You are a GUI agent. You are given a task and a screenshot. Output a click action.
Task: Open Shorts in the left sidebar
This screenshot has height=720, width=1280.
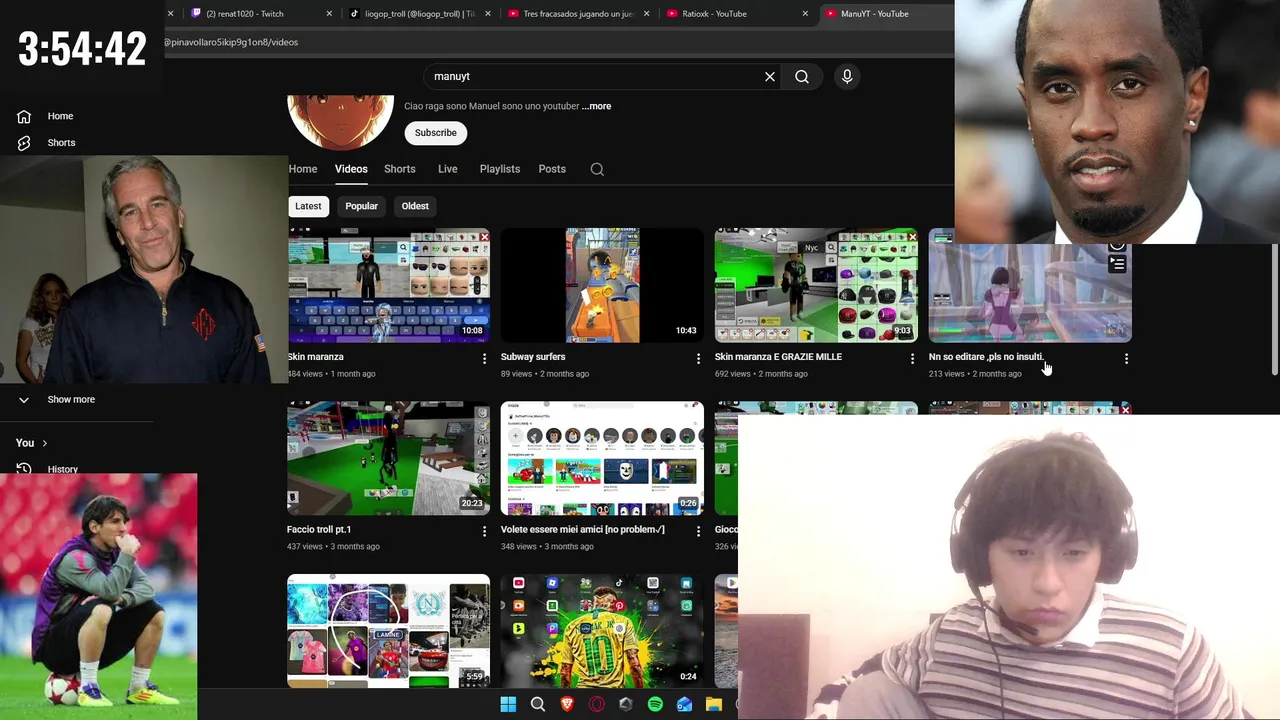(60, 143)
